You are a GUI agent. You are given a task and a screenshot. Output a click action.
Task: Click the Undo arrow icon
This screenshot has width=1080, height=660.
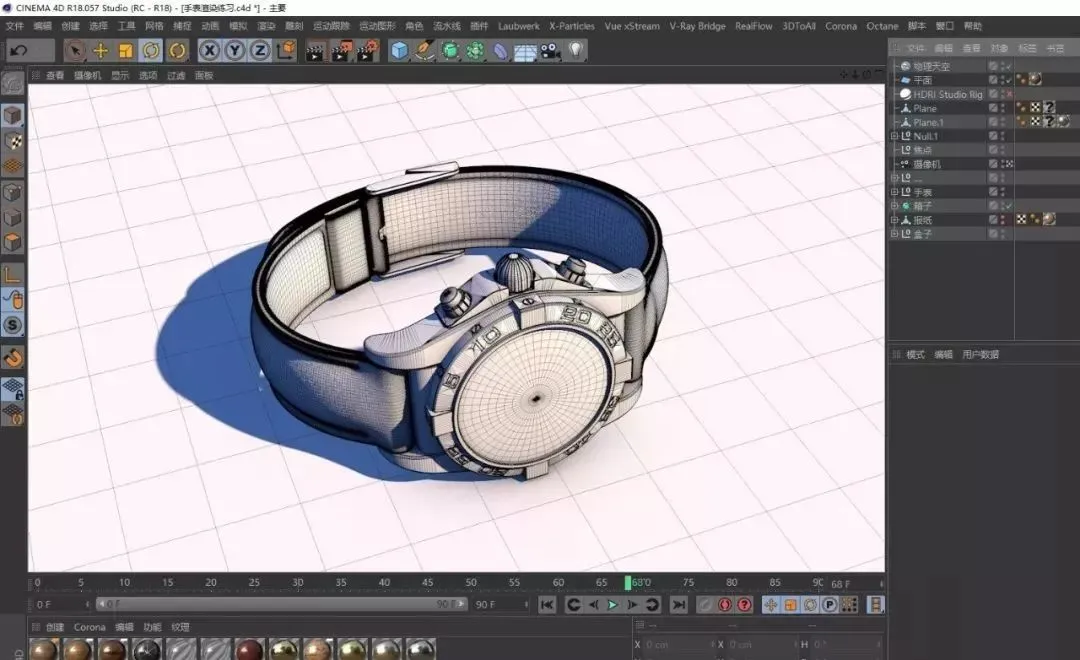(x=19, y=50)
